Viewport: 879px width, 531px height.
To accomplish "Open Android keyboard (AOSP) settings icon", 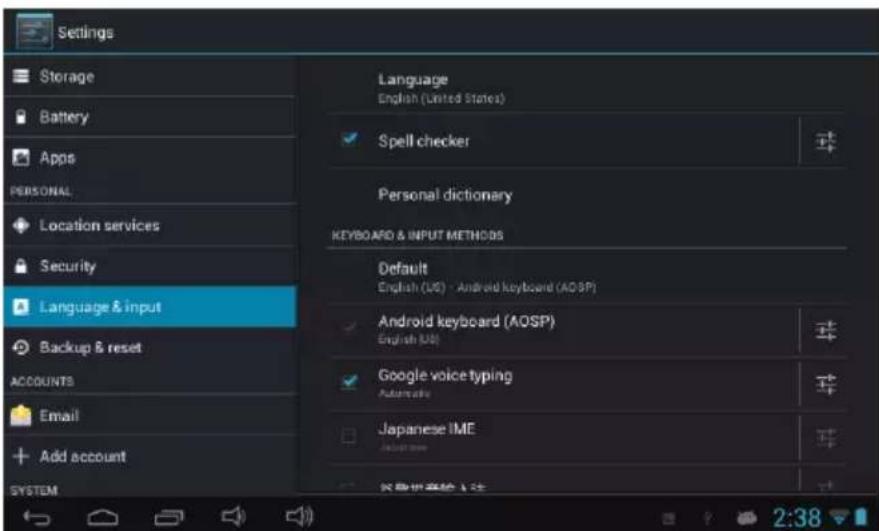I will (x=825, y=331).
